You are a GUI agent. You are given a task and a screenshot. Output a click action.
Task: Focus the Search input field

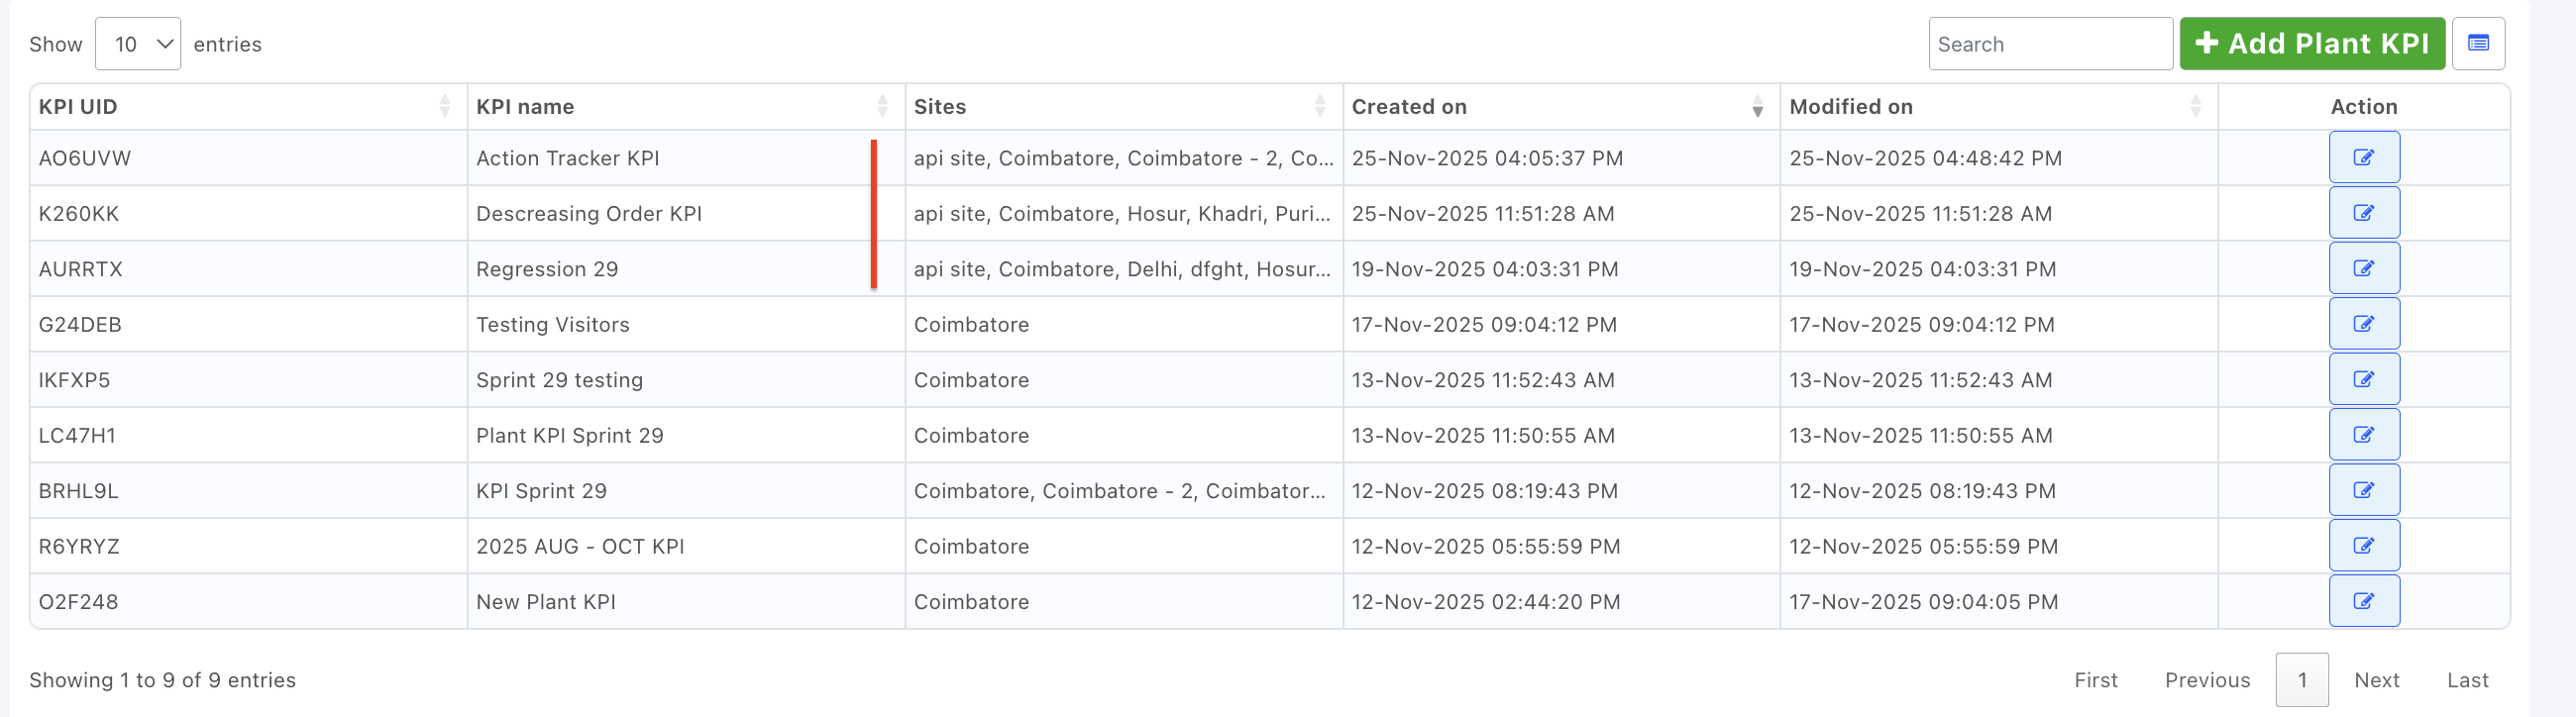(x=2049, y=44)
